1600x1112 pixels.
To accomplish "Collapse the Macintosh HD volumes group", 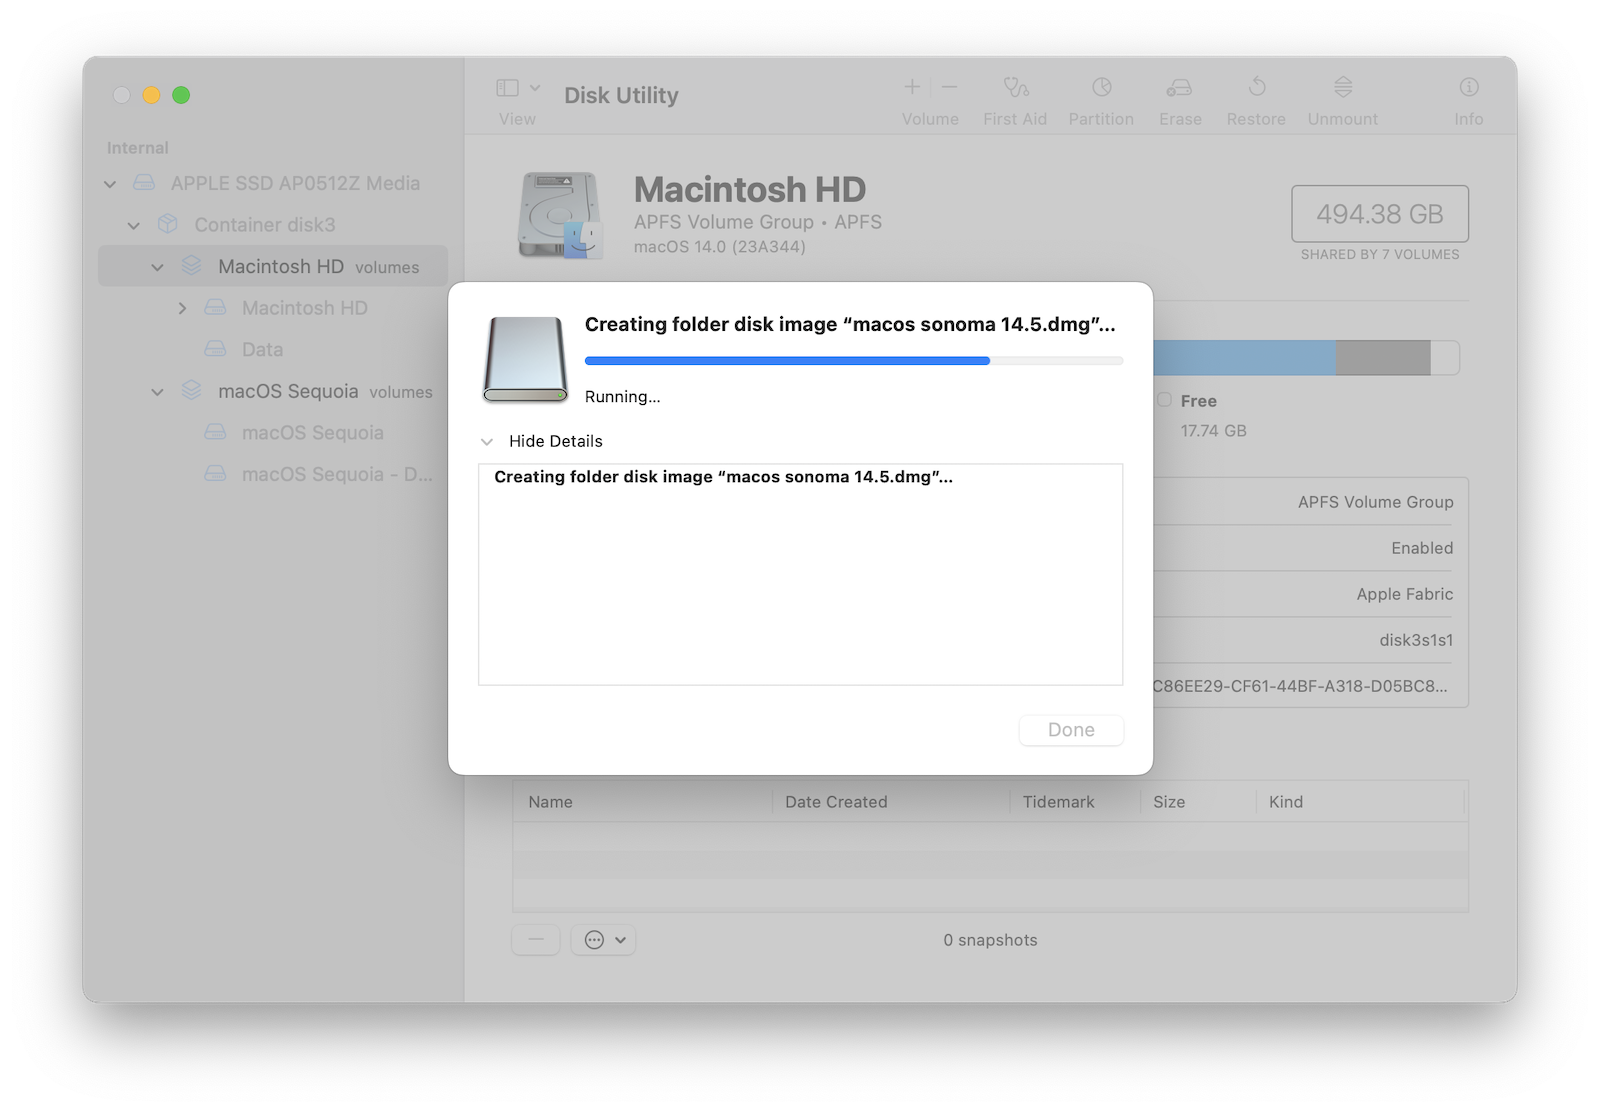I will coord(157,268).
